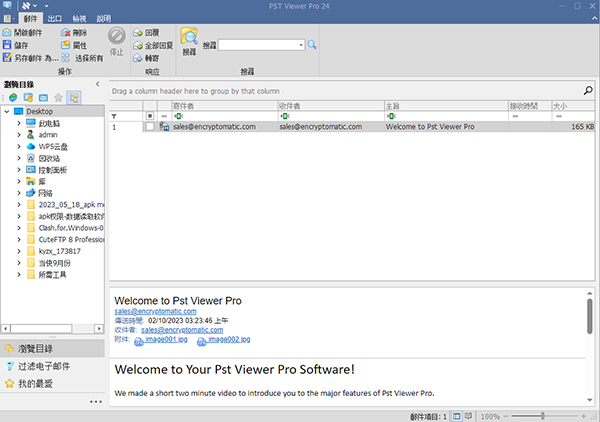Click second folder icon in browse panel toolbar
The width and height of the screenshot is (600, 422).
28,98
